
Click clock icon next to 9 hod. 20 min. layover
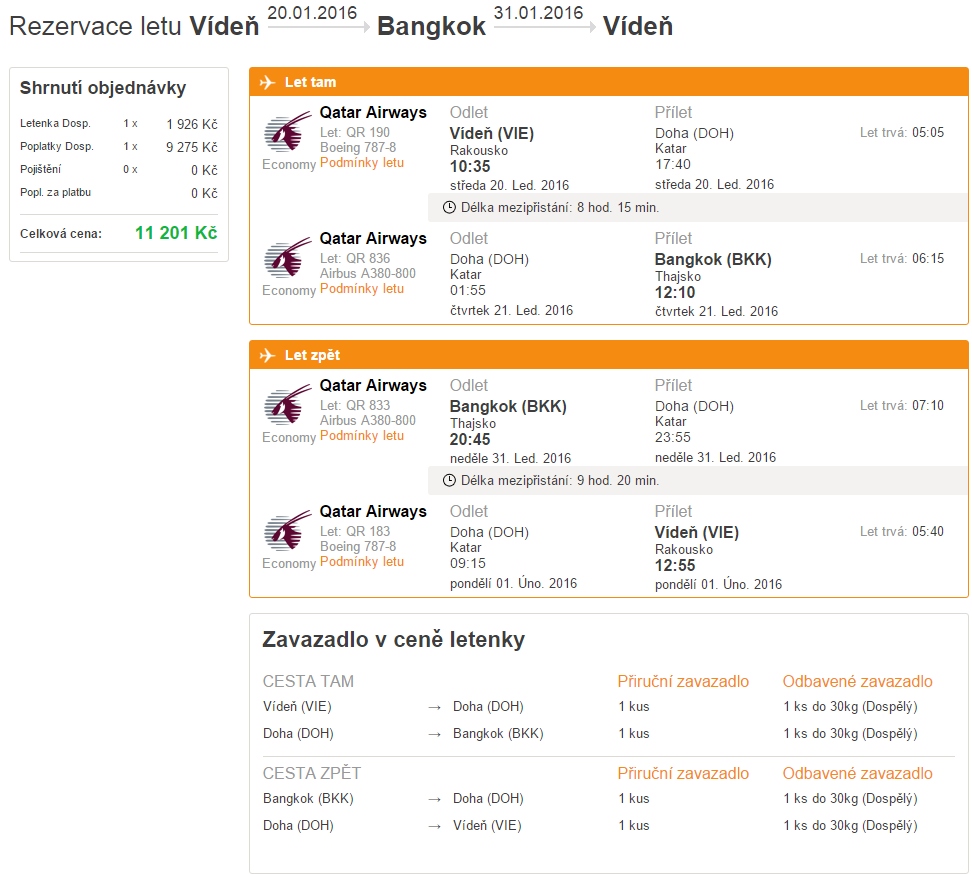[449, 480]
